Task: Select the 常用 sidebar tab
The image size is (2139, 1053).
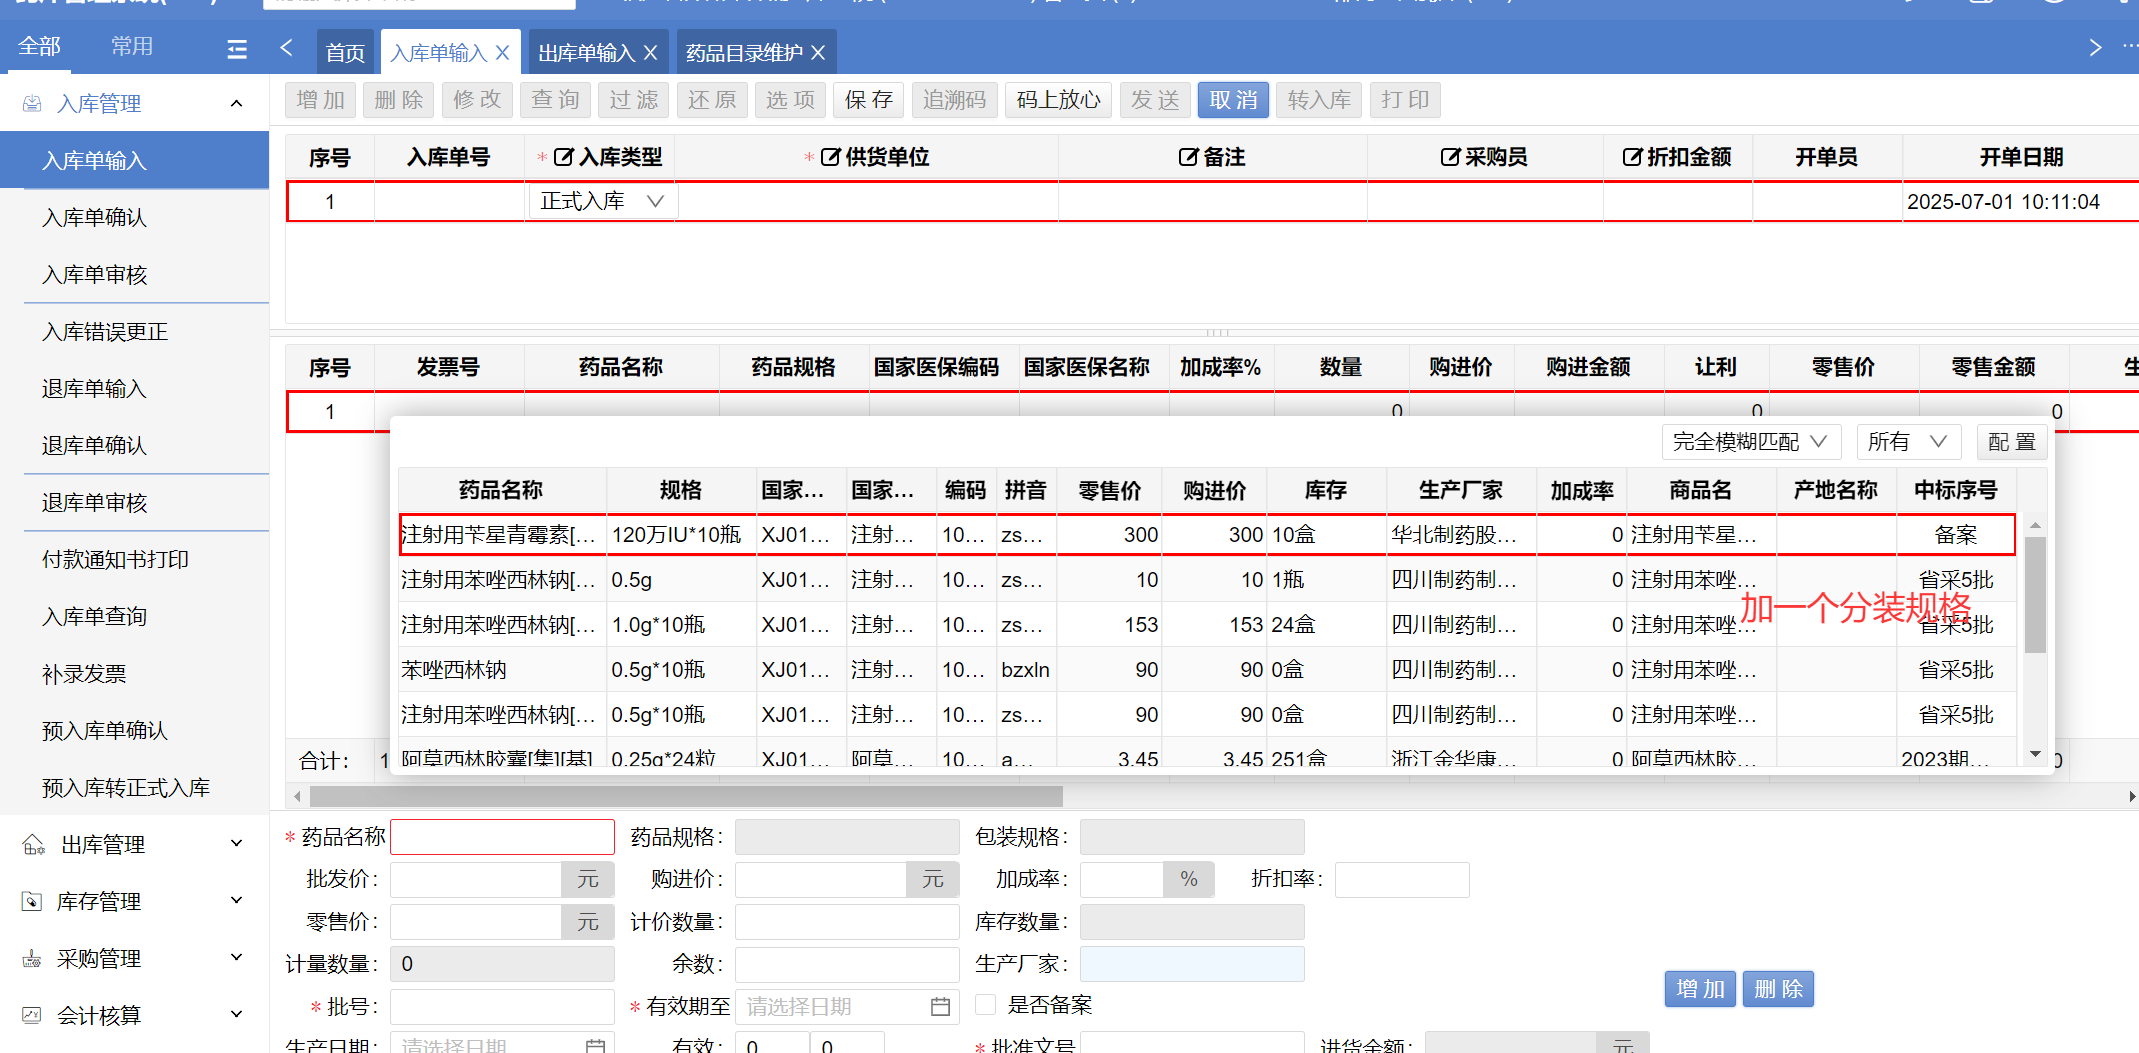Action: [x=132, y=46]
